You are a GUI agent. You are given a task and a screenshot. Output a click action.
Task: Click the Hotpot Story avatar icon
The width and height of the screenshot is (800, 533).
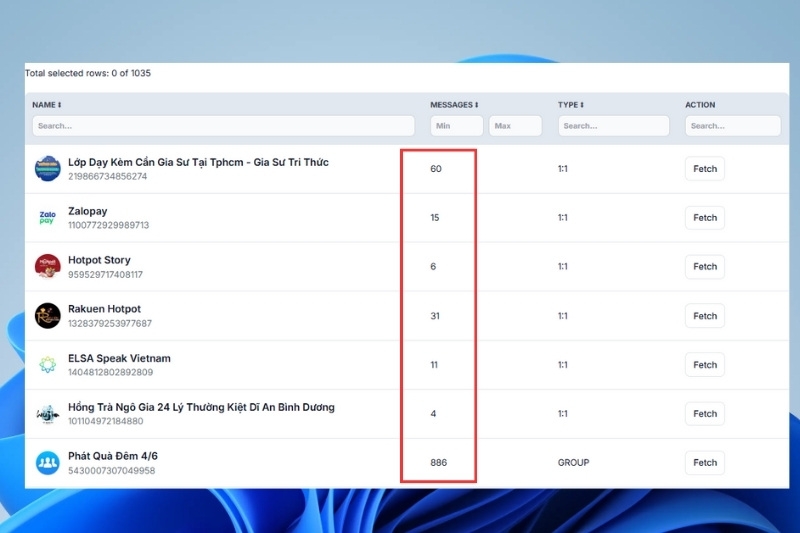click(x=47, y=267)
